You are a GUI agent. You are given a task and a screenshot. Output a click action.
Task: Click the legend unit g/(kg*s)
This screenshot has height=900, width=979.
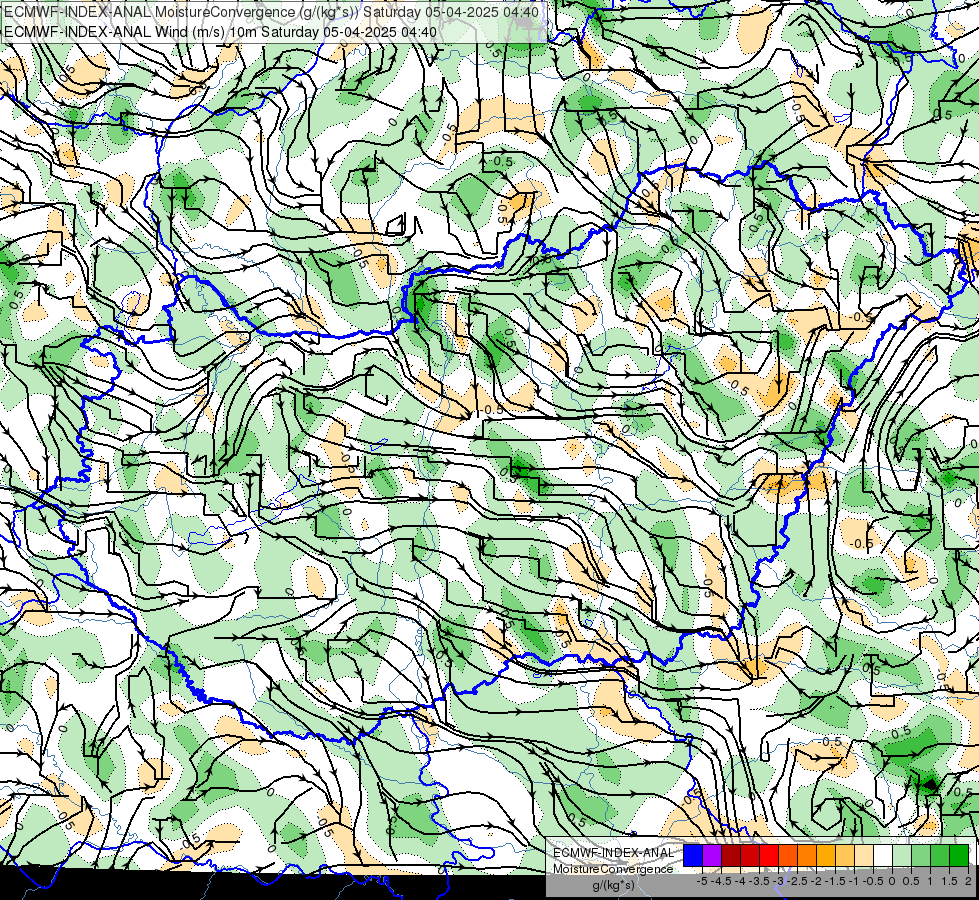pos(613,885)
